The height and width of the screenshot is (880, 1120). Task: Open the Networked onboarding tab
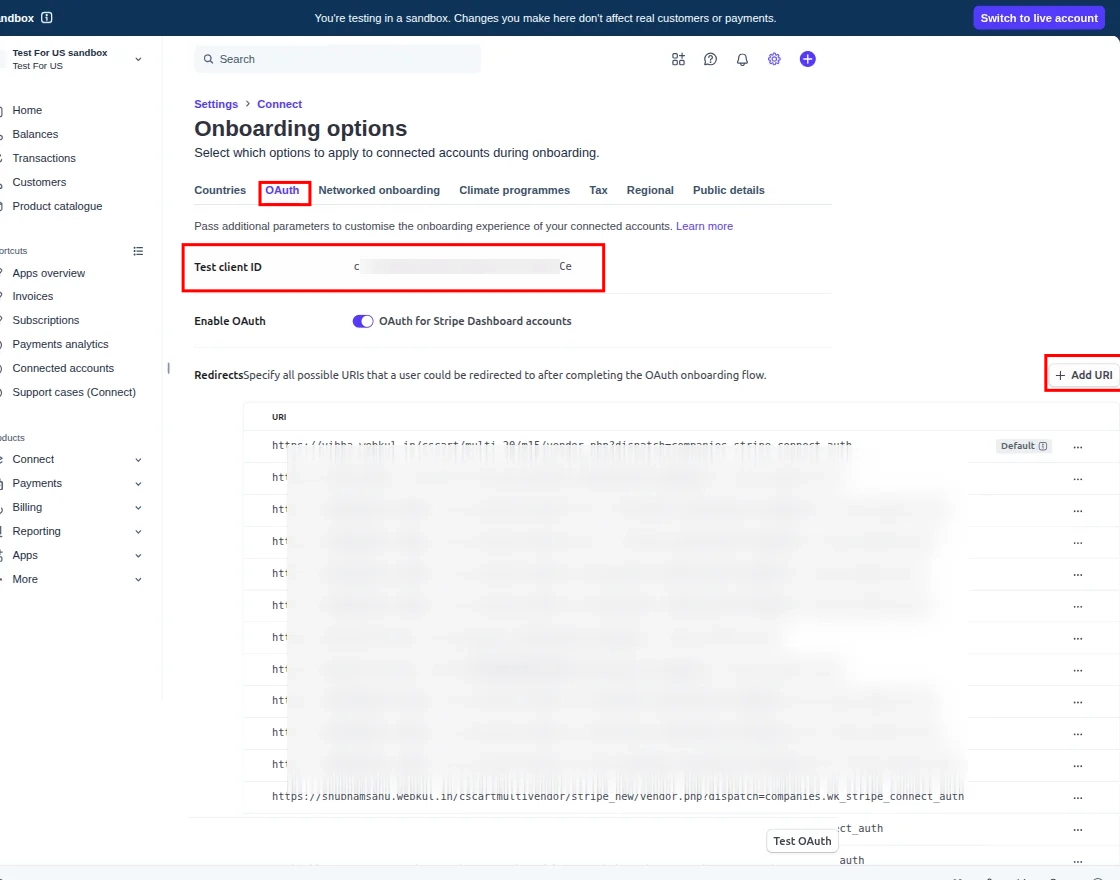pos(379,190)
